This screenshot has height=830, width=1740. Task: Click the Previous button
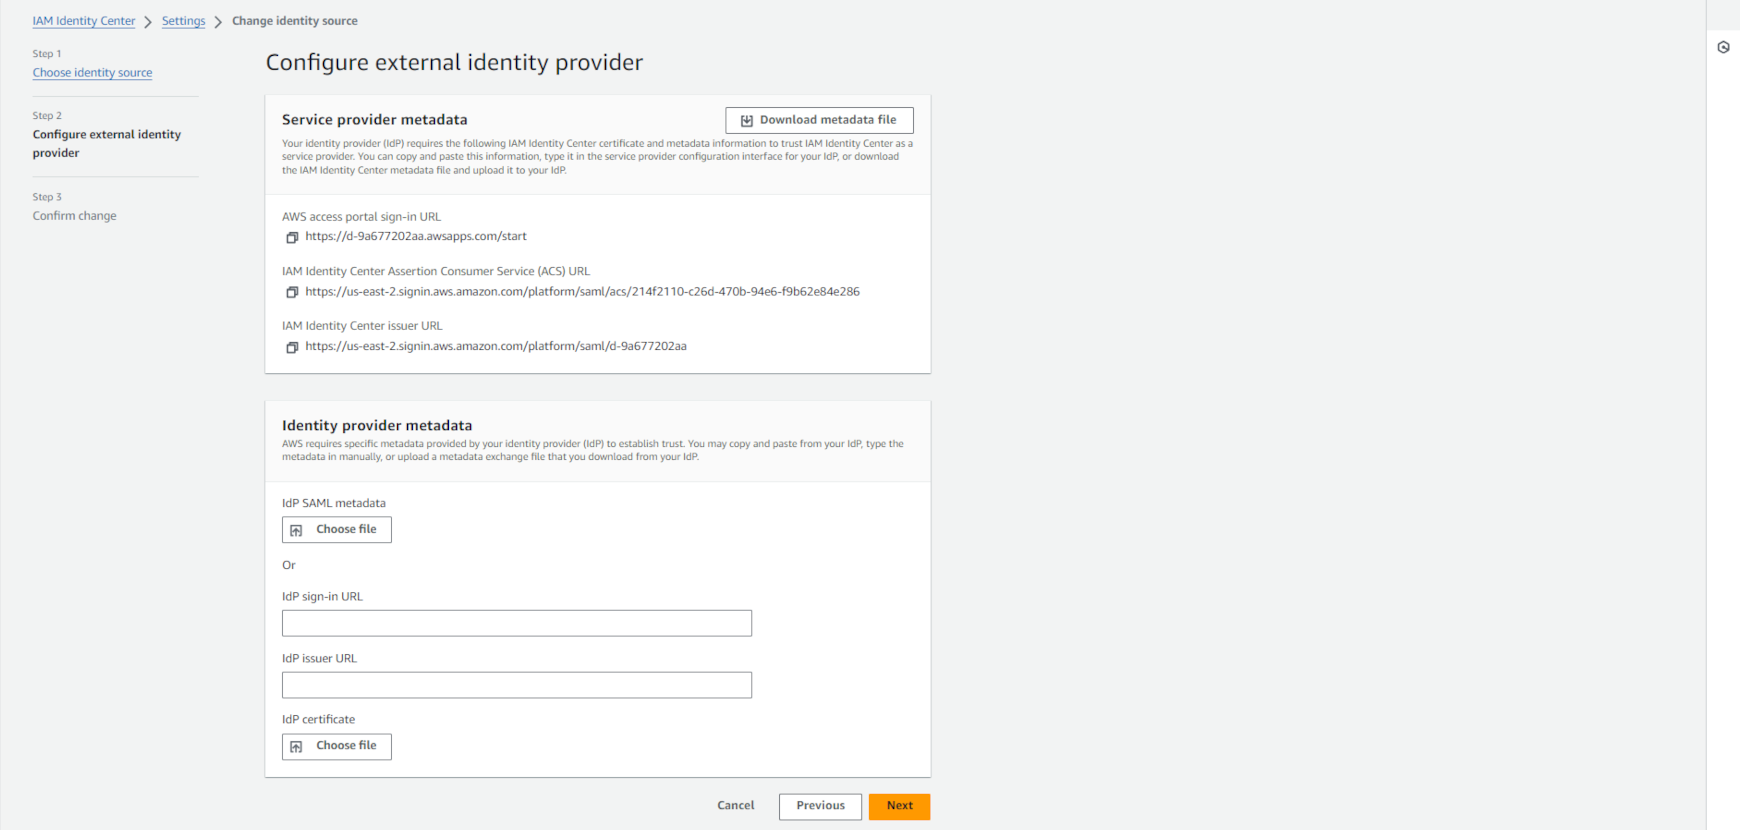point(820,806)
